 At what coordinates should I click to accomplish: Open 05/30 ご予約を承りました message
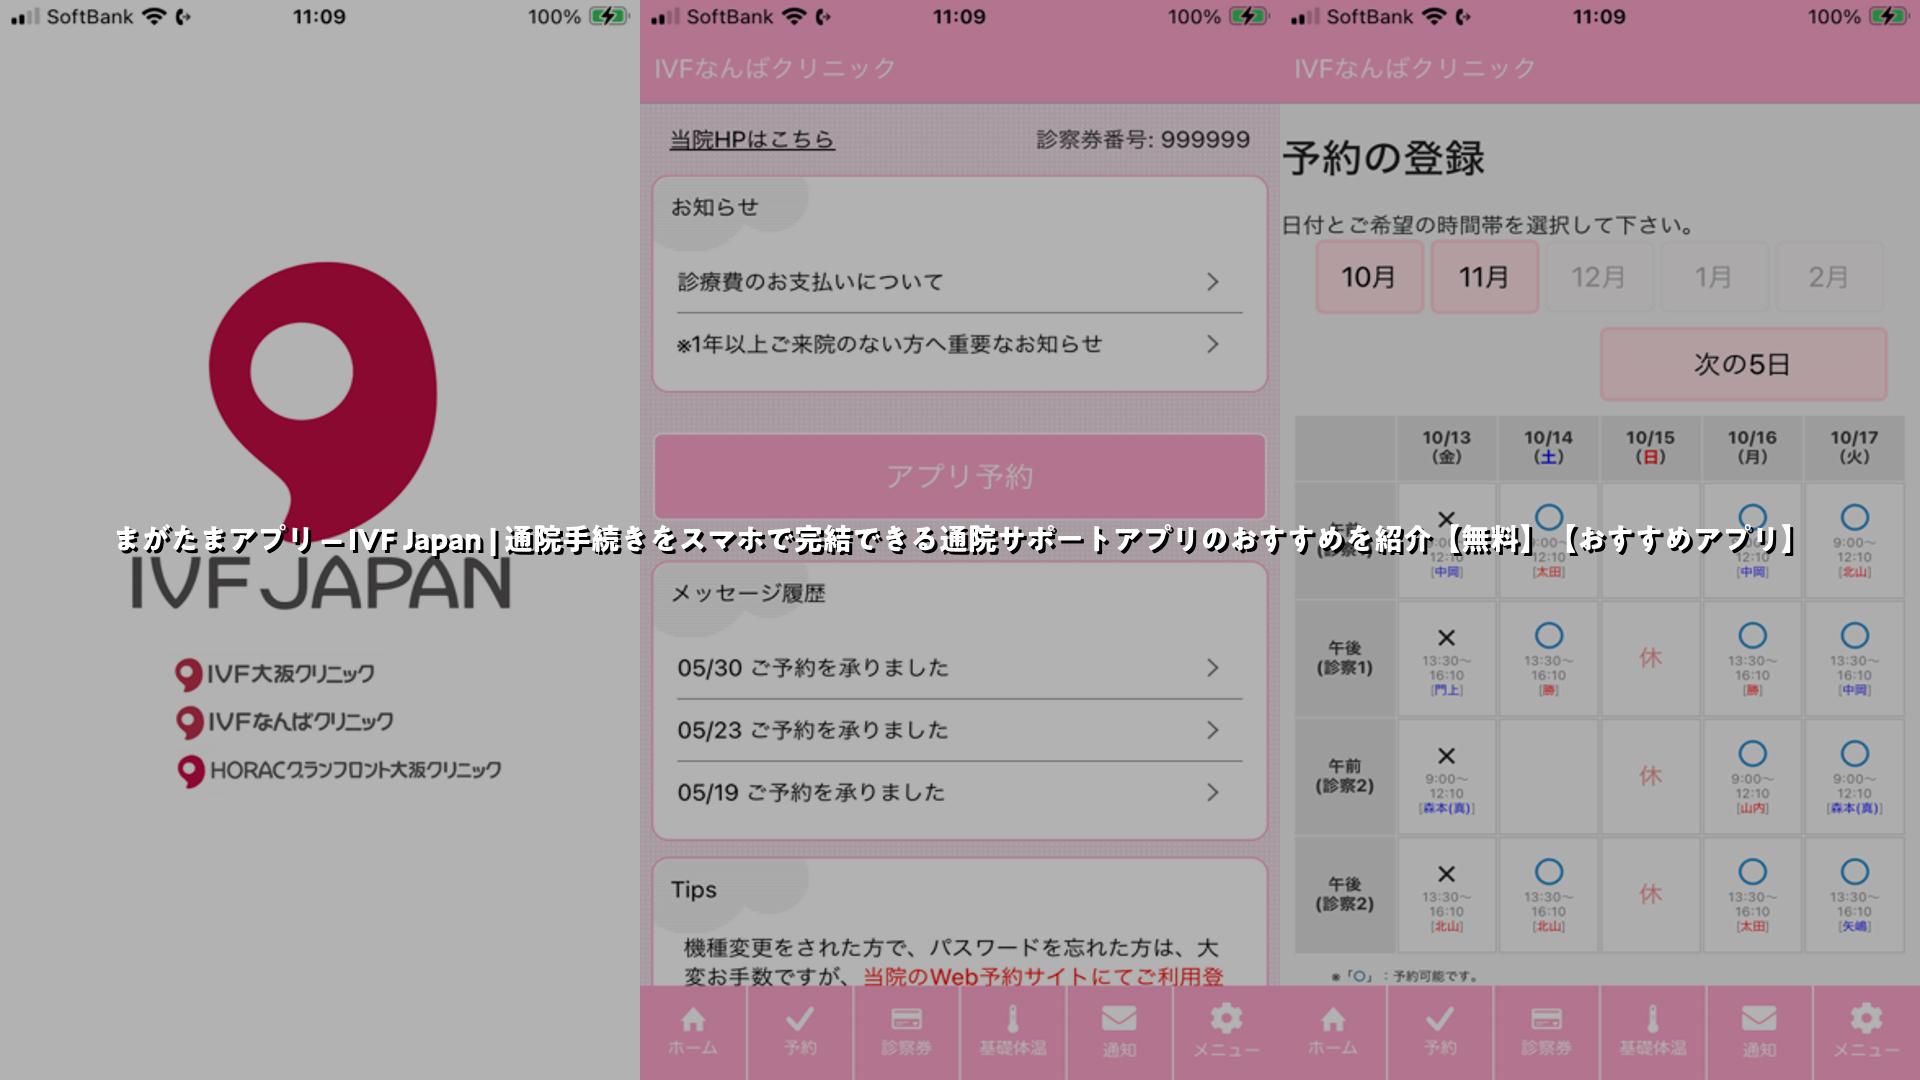(959, 668)
